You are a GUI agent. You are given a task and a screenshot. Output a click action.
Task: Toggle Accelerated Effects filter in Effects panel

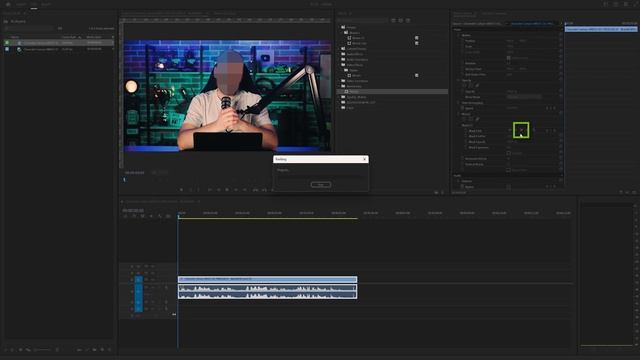point(393,20)
